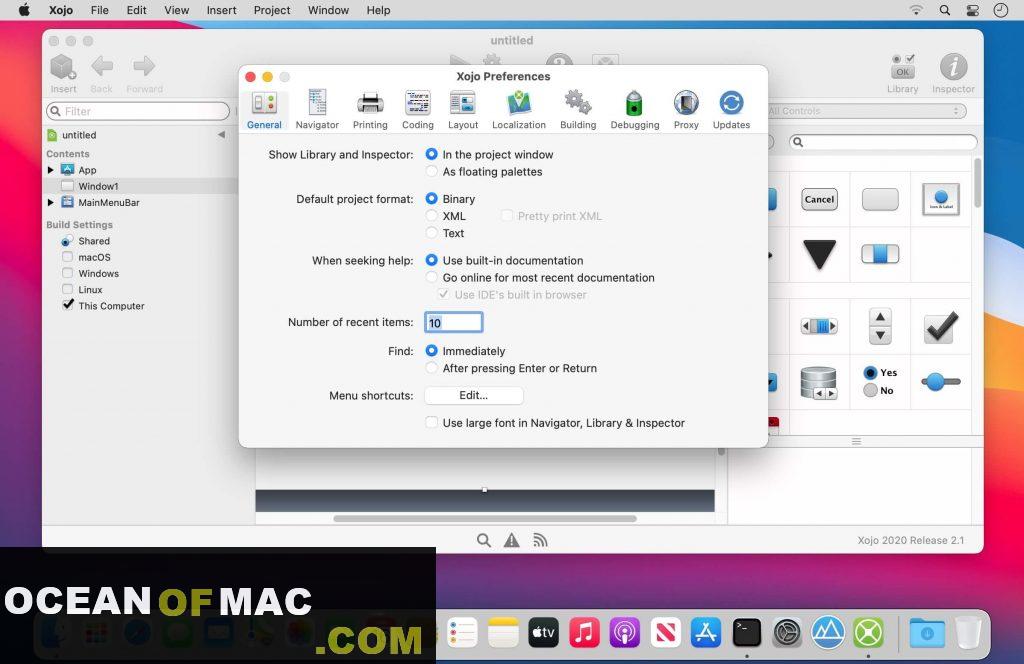Toggle the macOS build target checkbox
The height and width of the screenshot is (664, 1024).
[68, 257]
